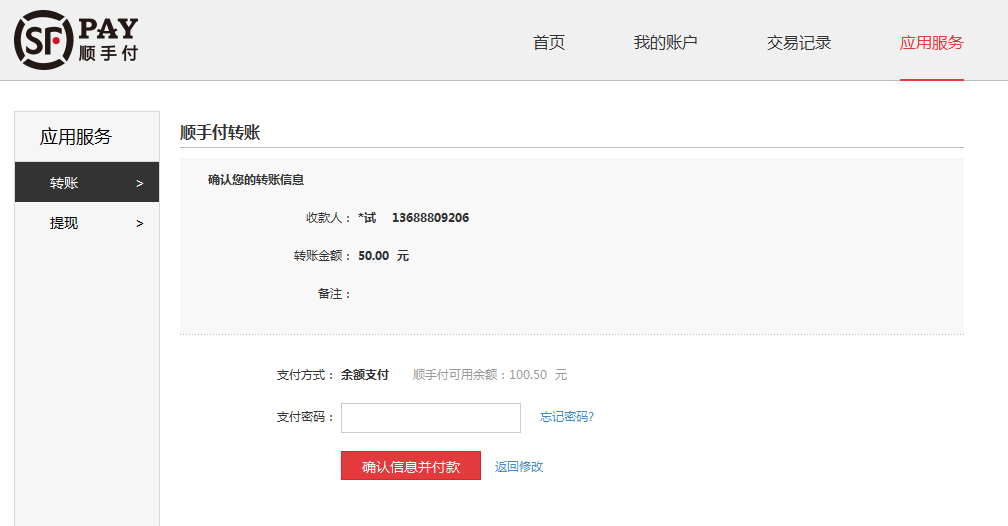Click the SF Pay circular logo icon
Image resolution: width=1008 pixels, height=526 pixels.
44,40
